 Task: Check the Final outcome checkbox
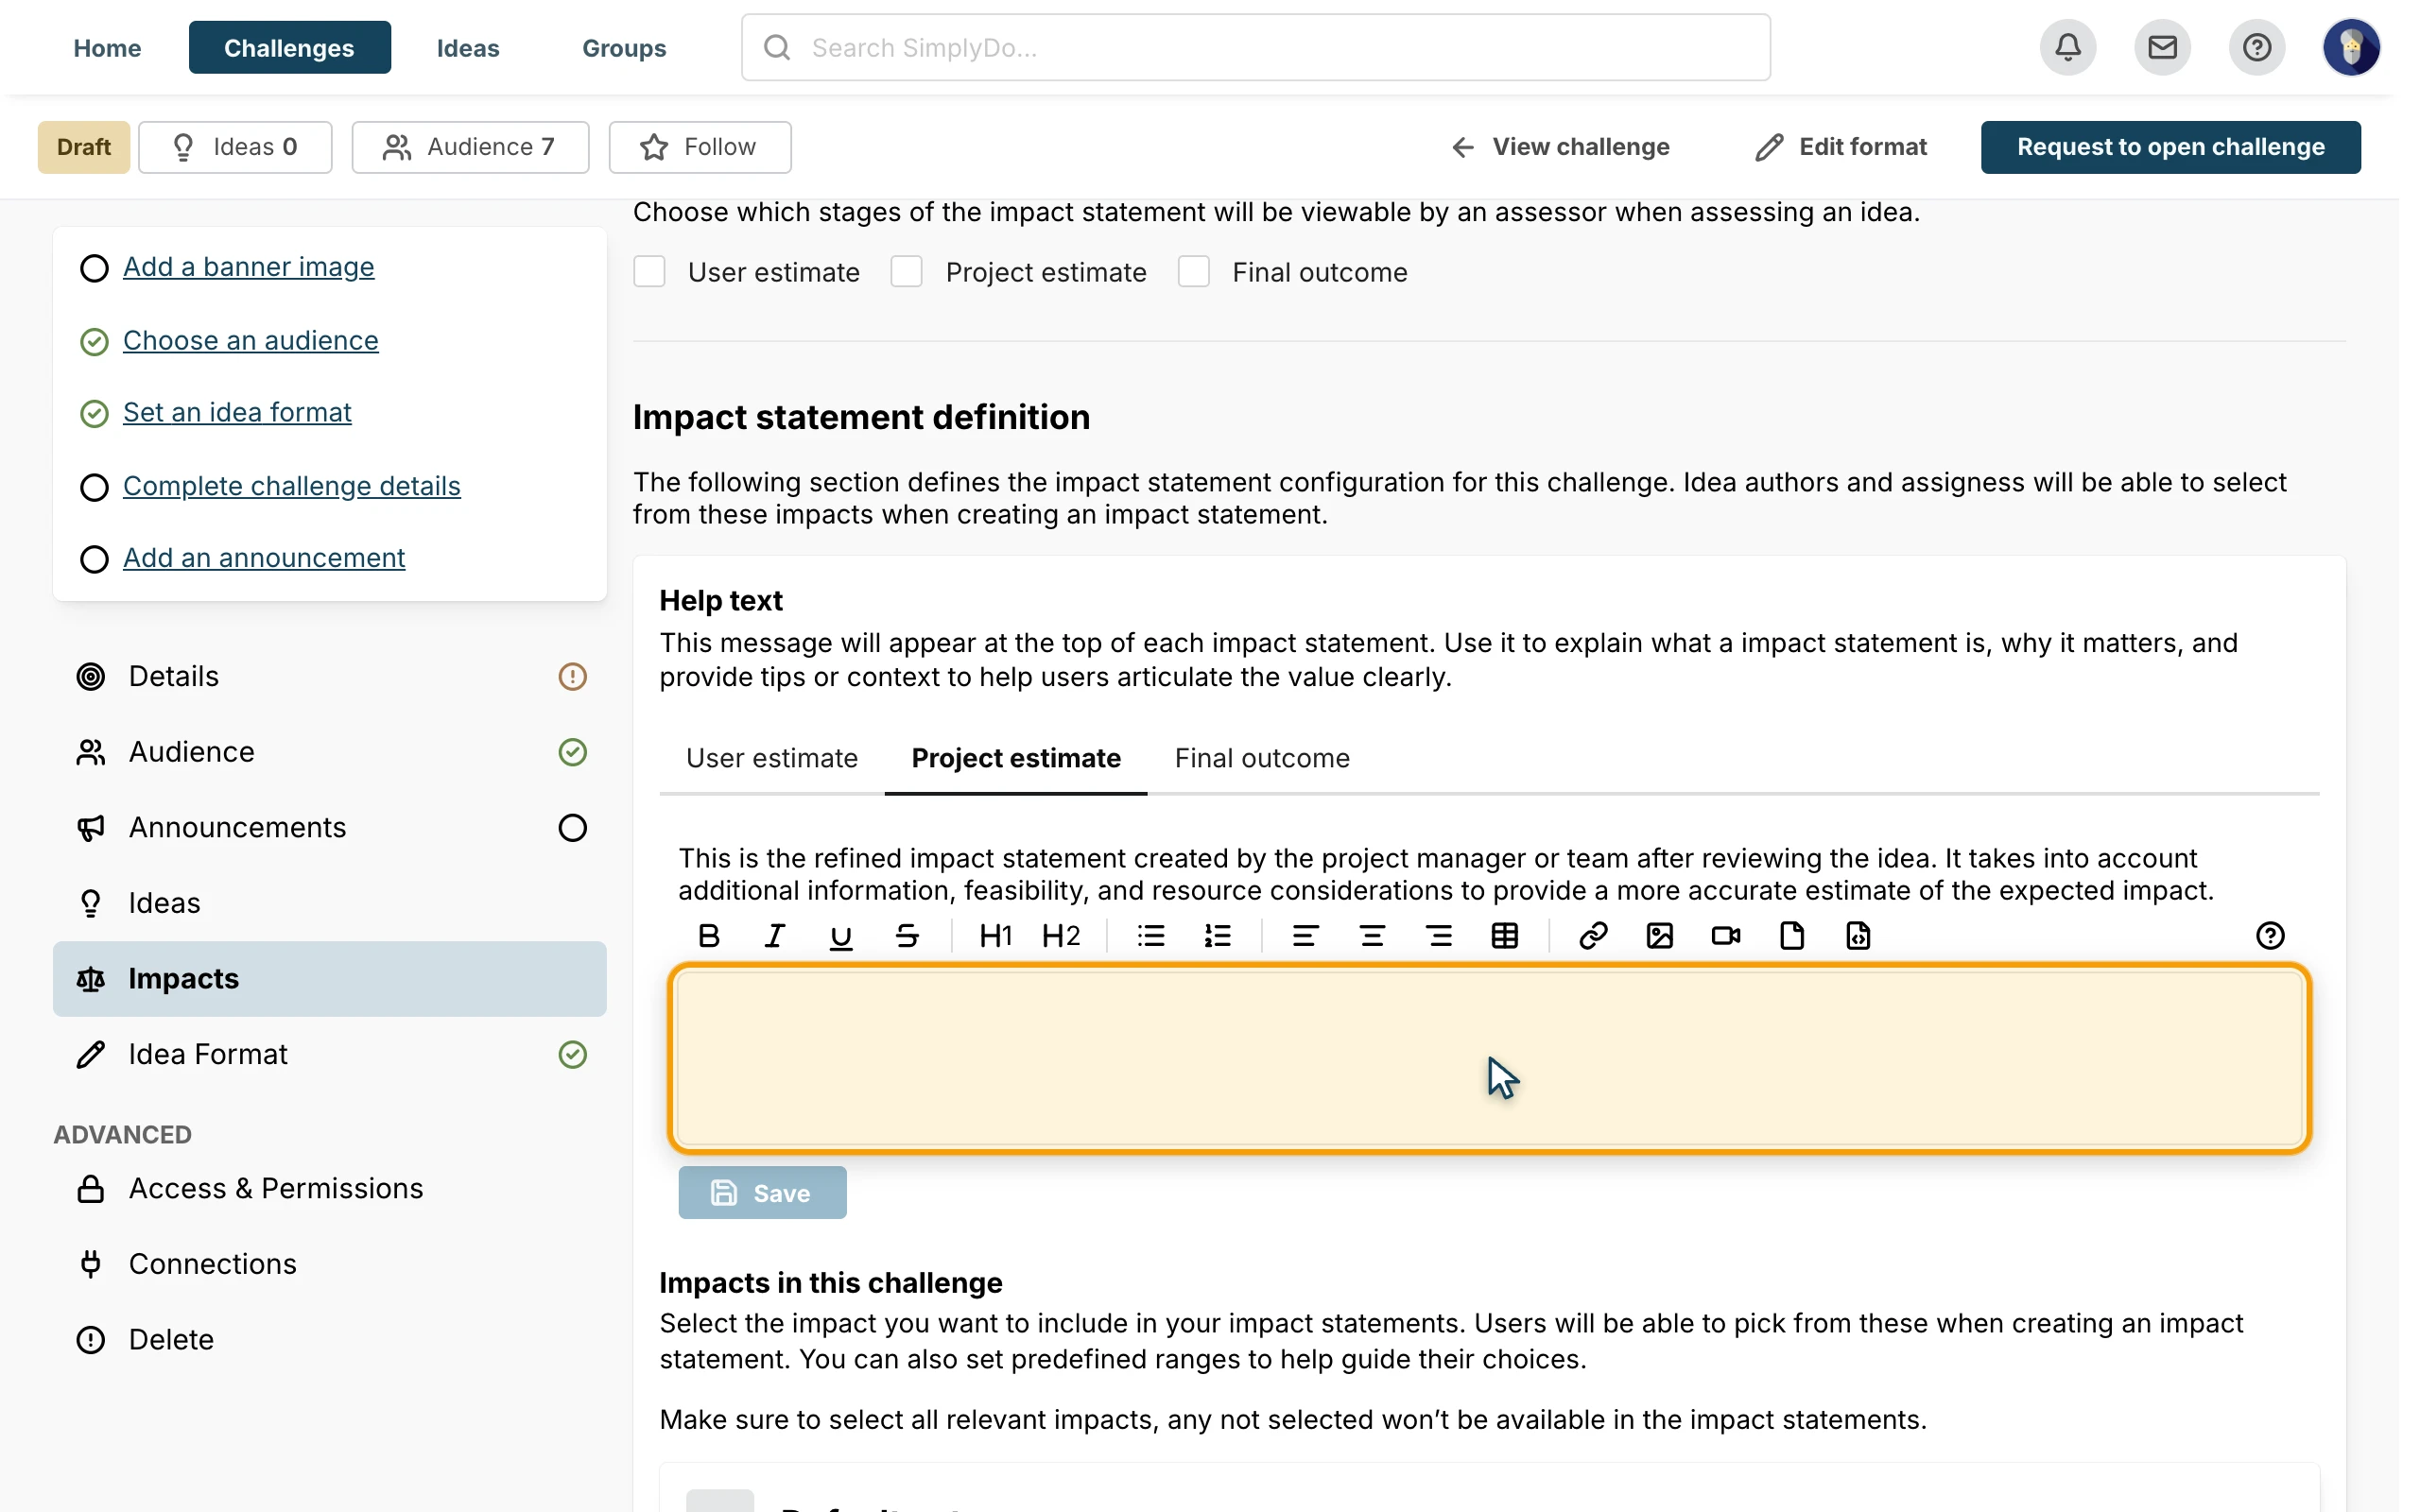tap(1194, 272)
